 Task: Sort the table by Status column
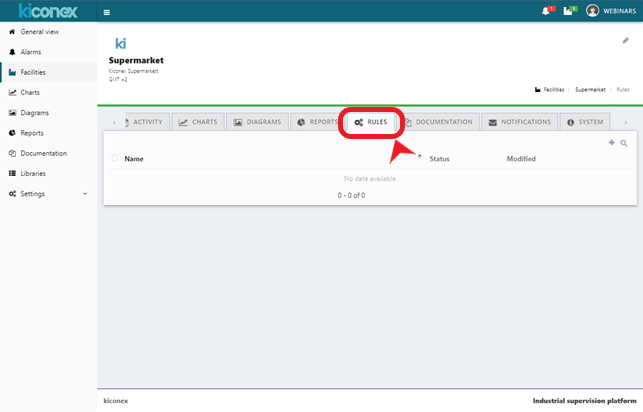[439, 158]
